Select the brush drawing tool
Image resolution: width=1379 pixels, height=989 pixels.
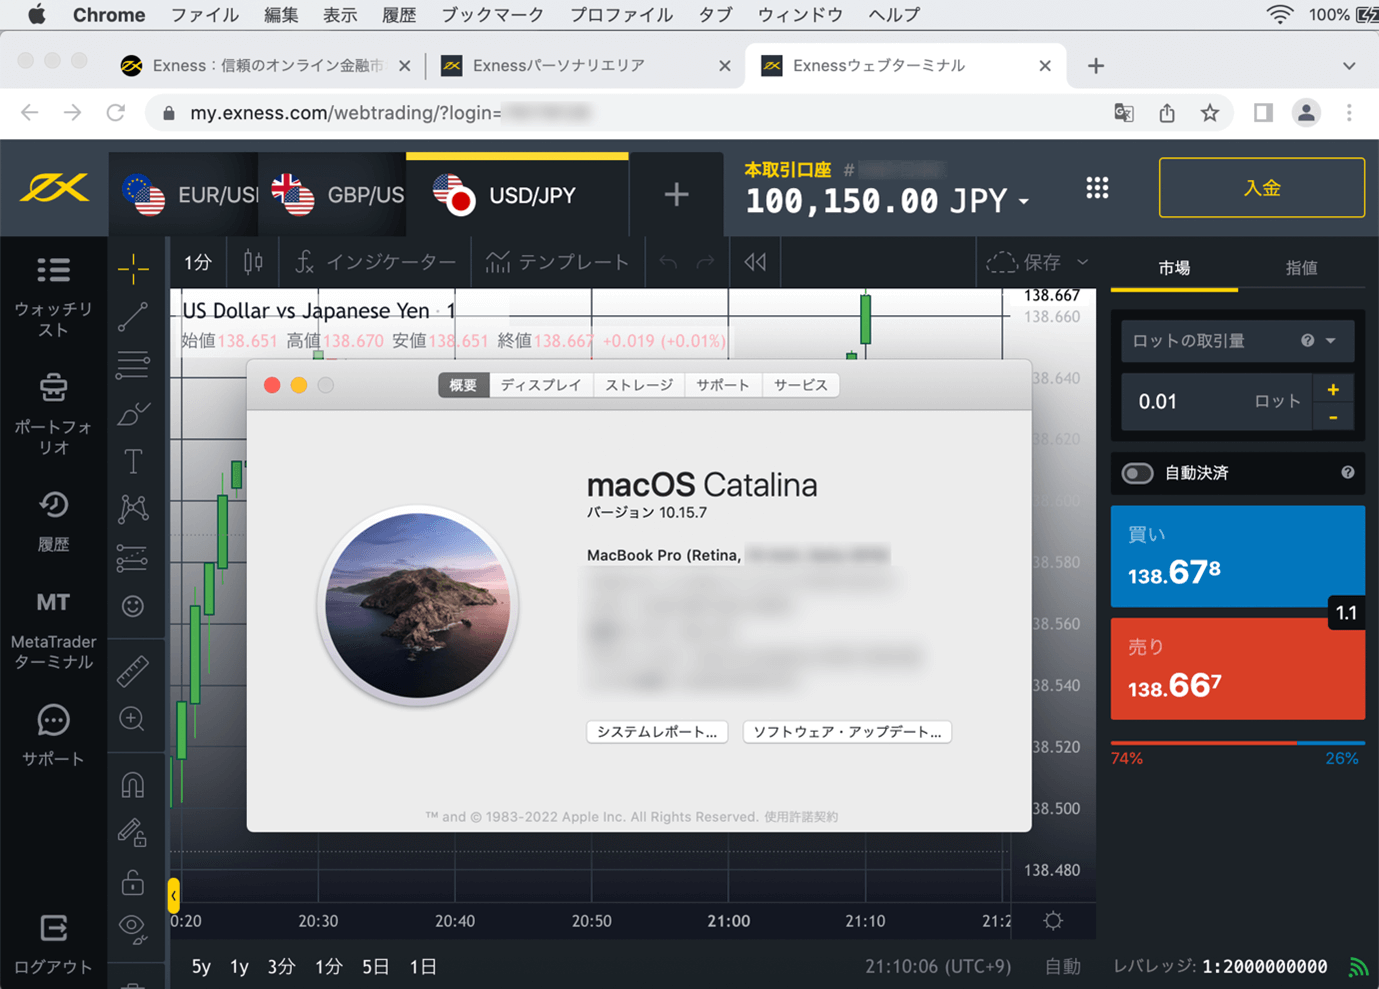(133, 413)
